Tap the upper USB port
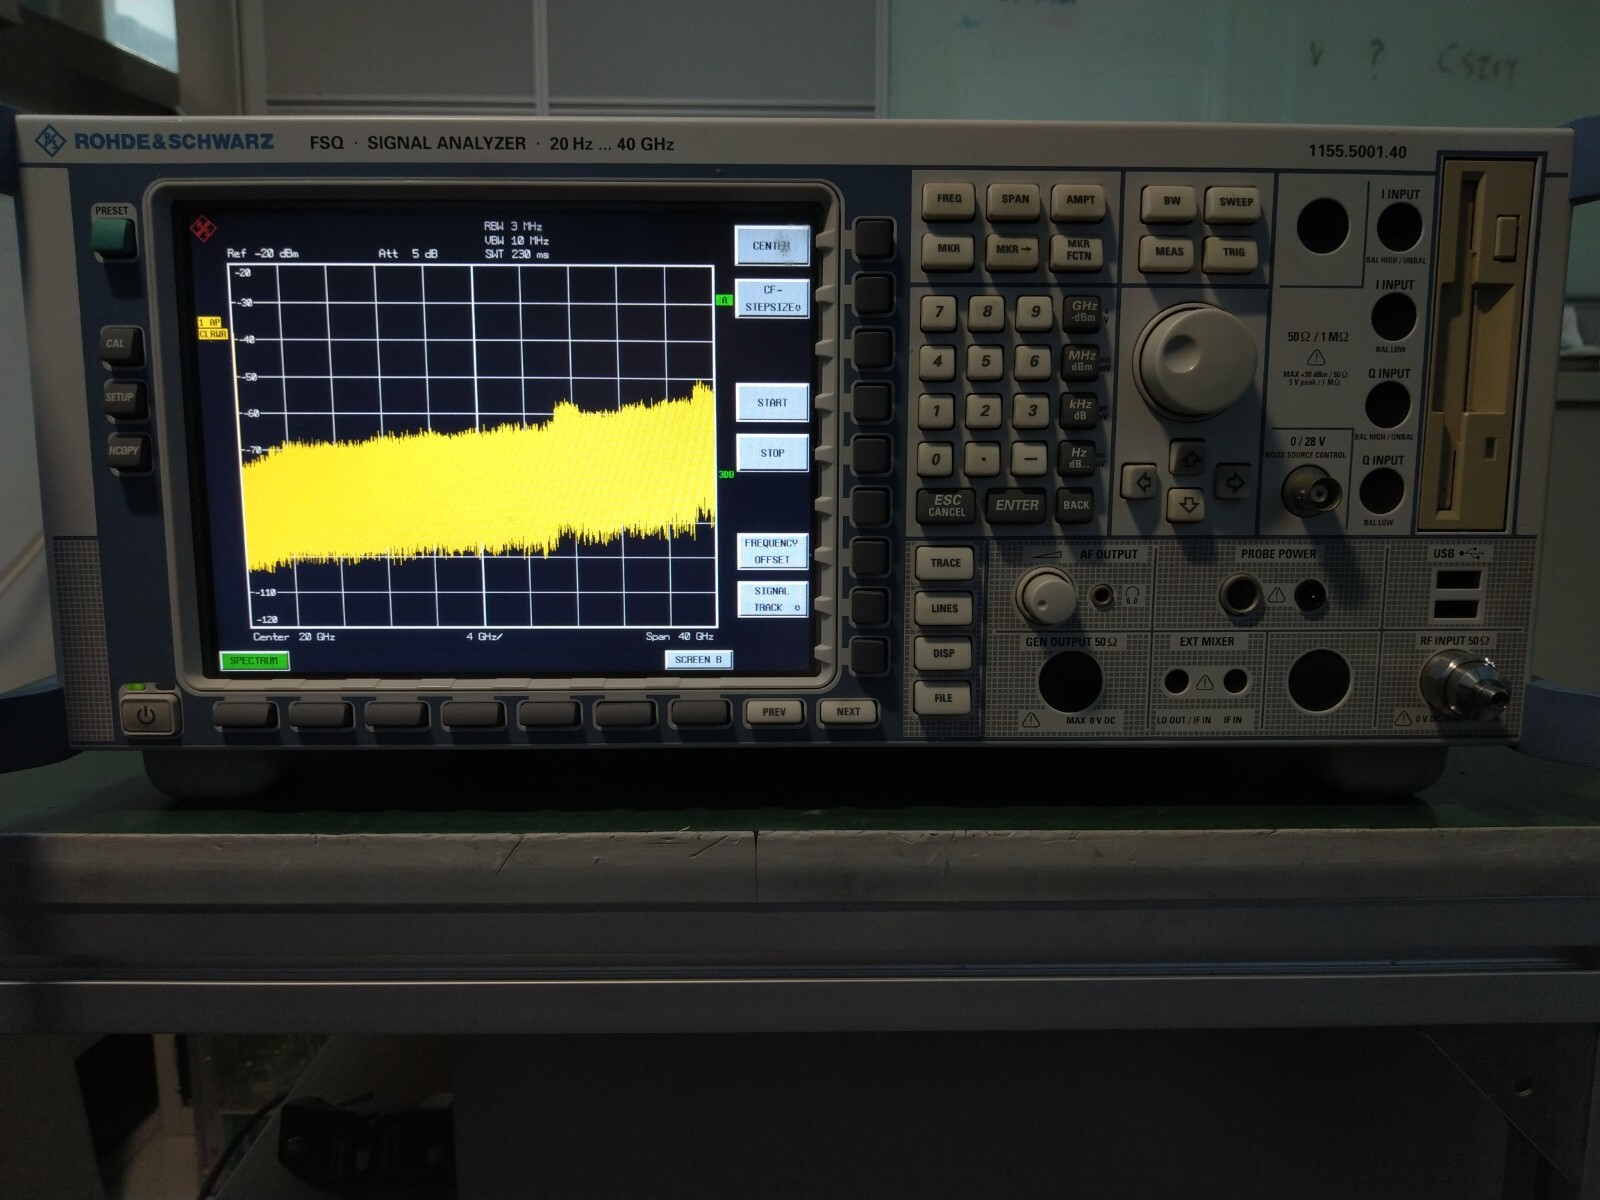 point(1456,581)
